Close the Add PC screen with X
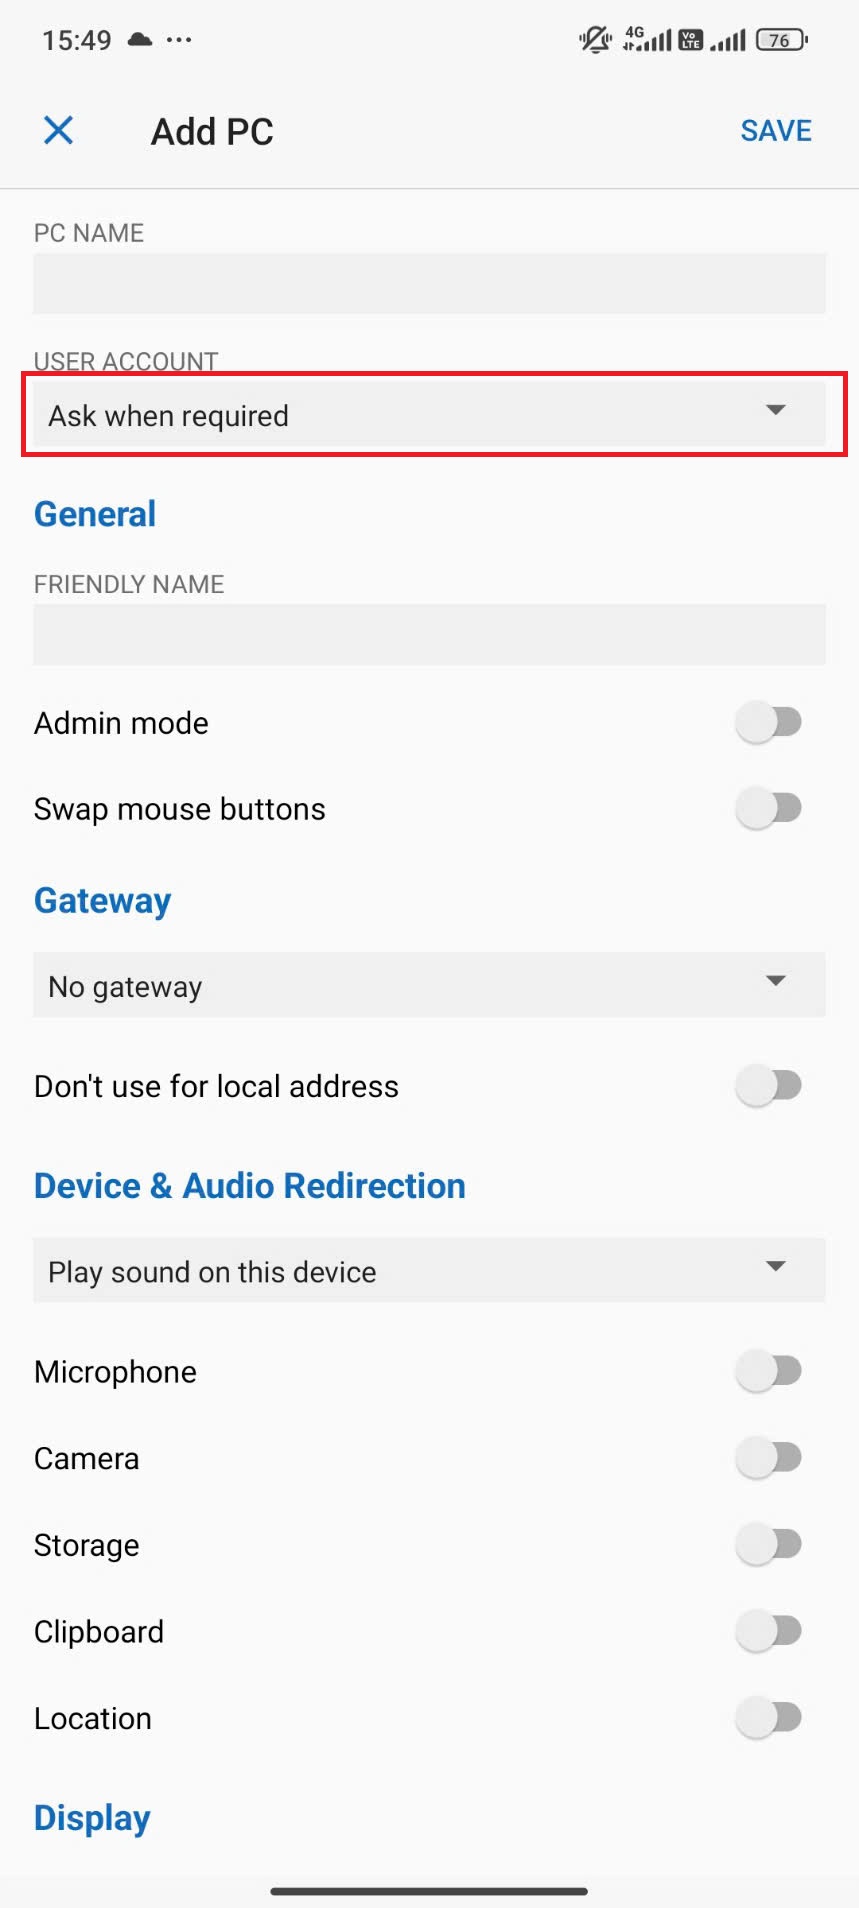The image size is (859, 1908). (59, 130)
